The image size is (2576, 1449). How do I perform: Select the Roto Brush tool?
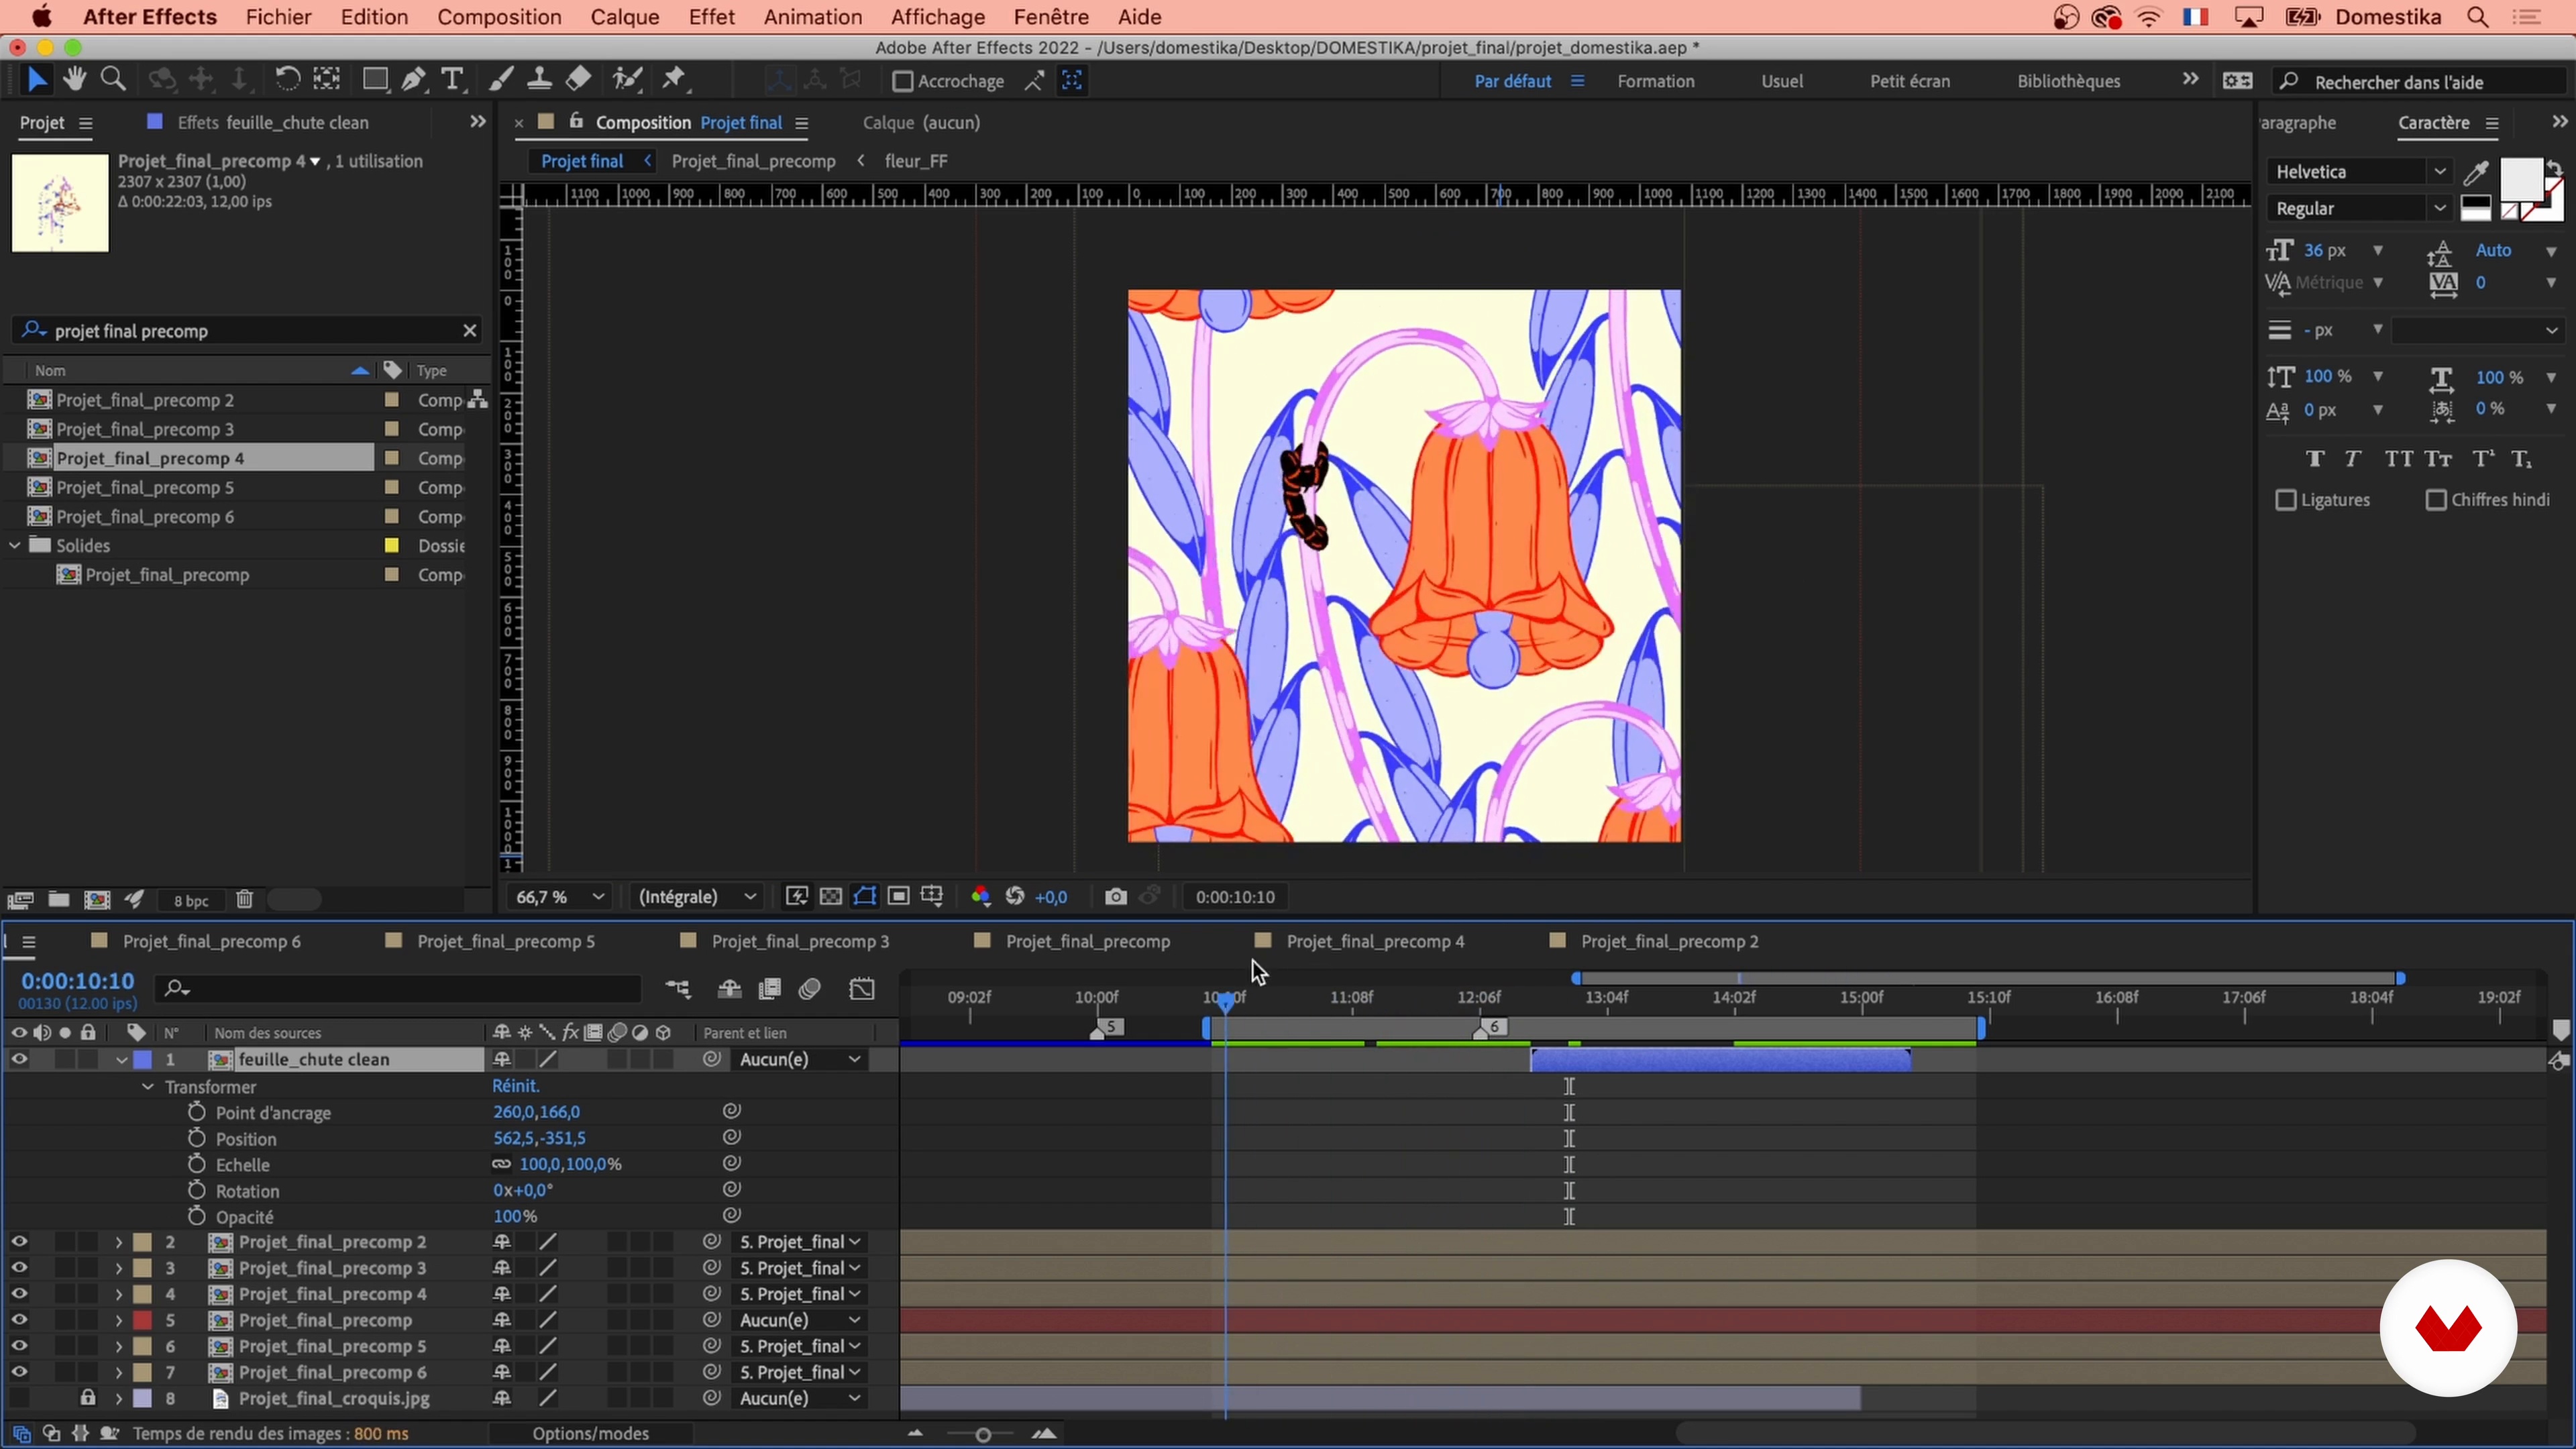point(627,80)
